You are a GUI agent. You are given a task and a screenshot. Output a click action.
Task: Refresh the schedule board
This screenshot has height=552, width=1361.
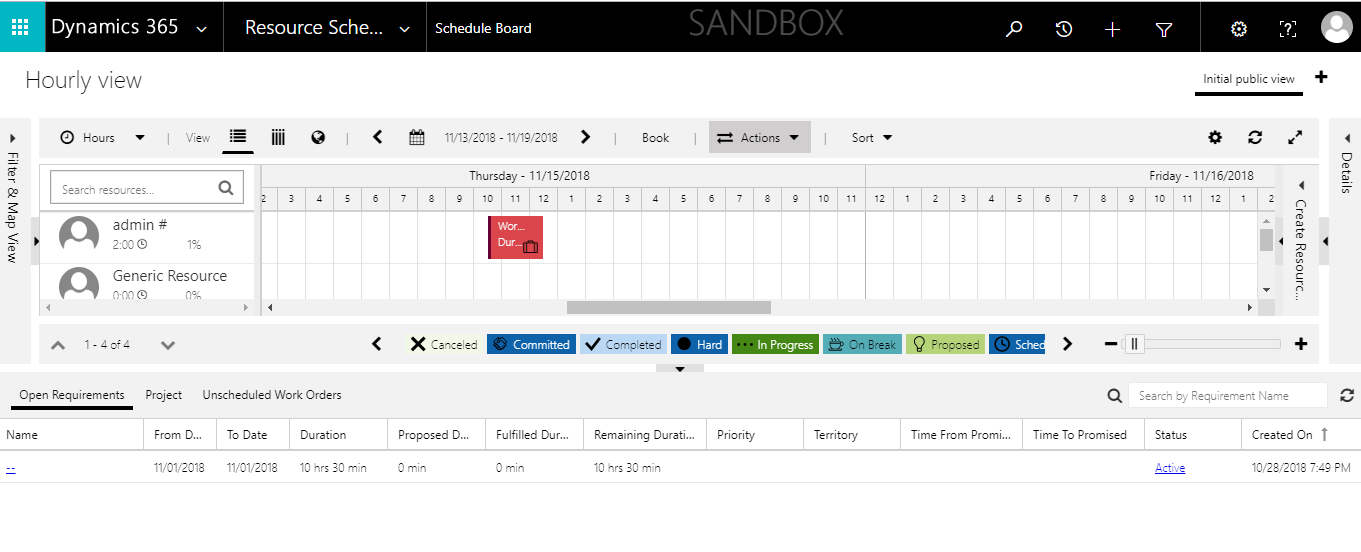(1255, 137)
